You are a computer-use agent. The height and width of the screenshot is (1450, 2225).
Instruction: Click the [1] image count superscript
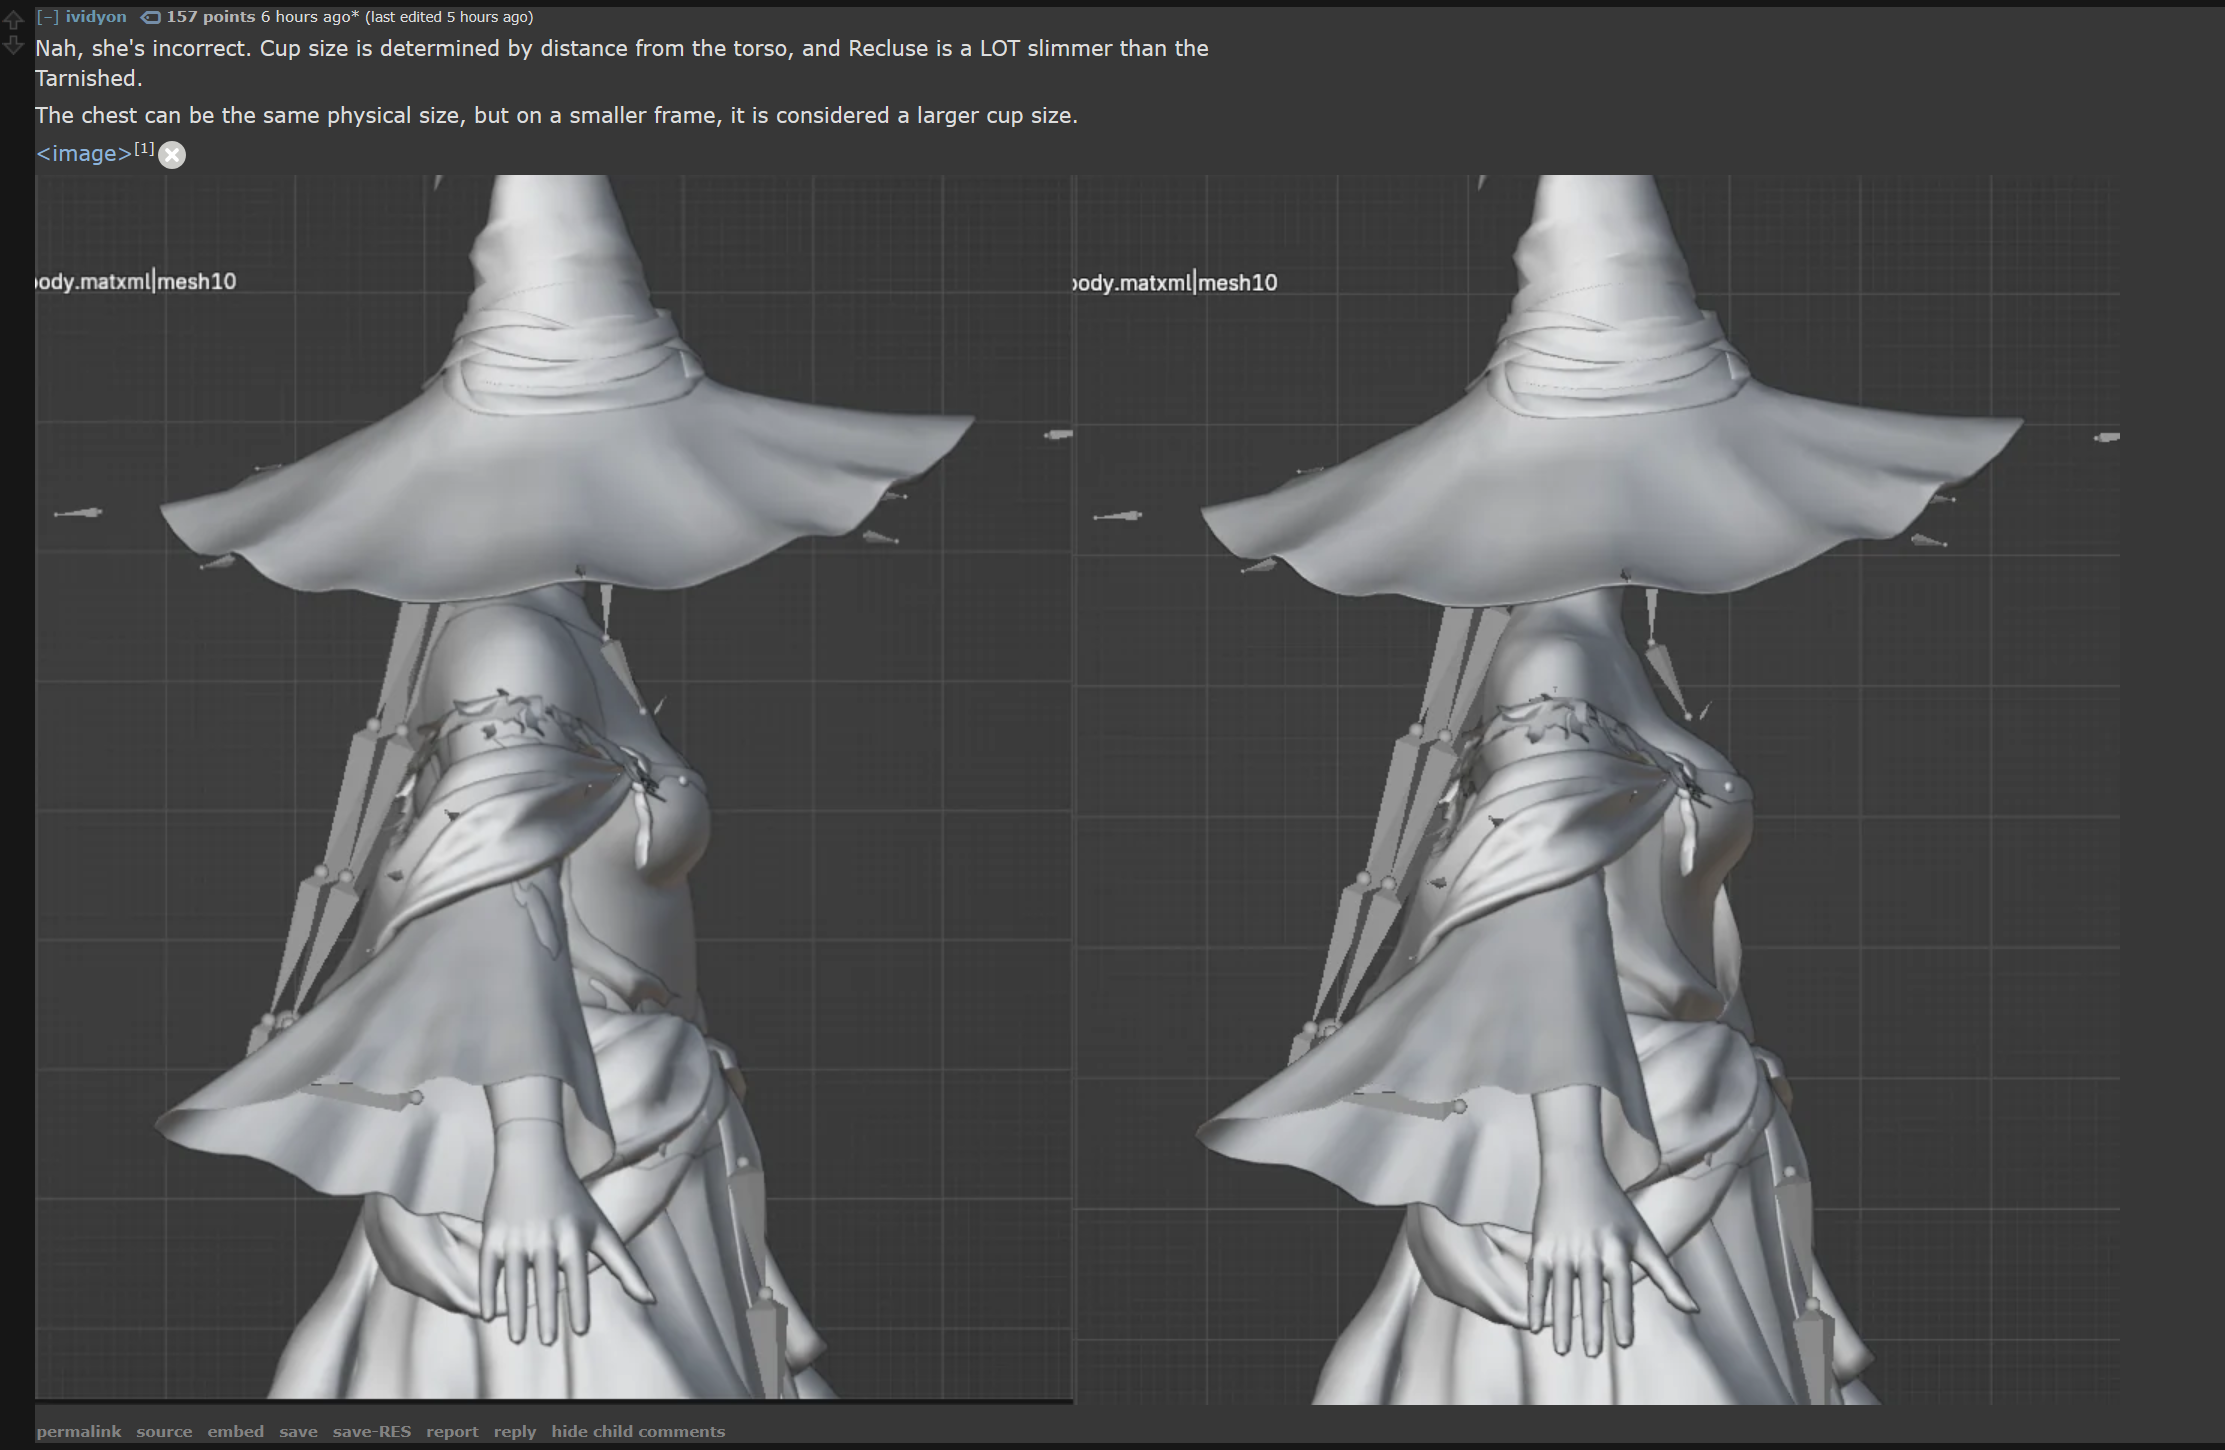click(x=144, y=148)
